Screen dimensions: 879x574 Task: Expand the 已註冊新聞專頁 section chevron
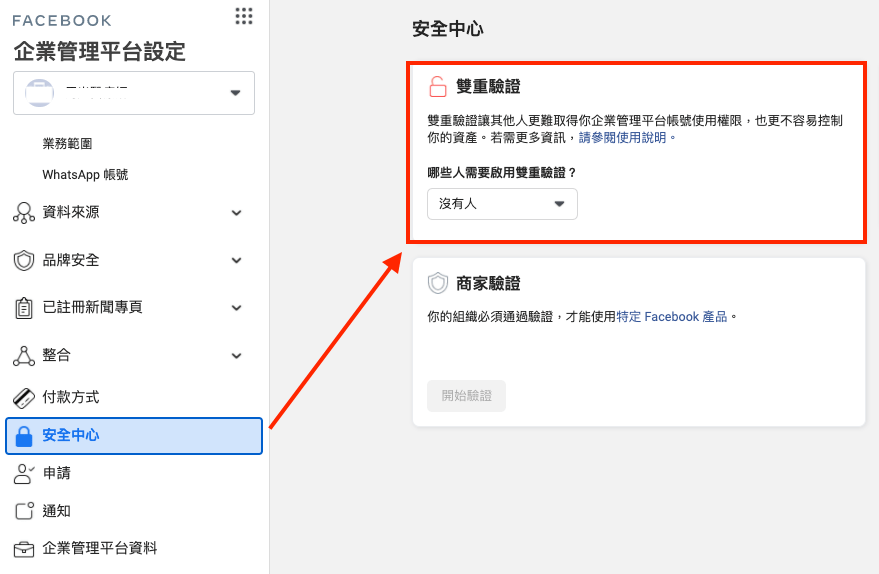pos(237,308)
